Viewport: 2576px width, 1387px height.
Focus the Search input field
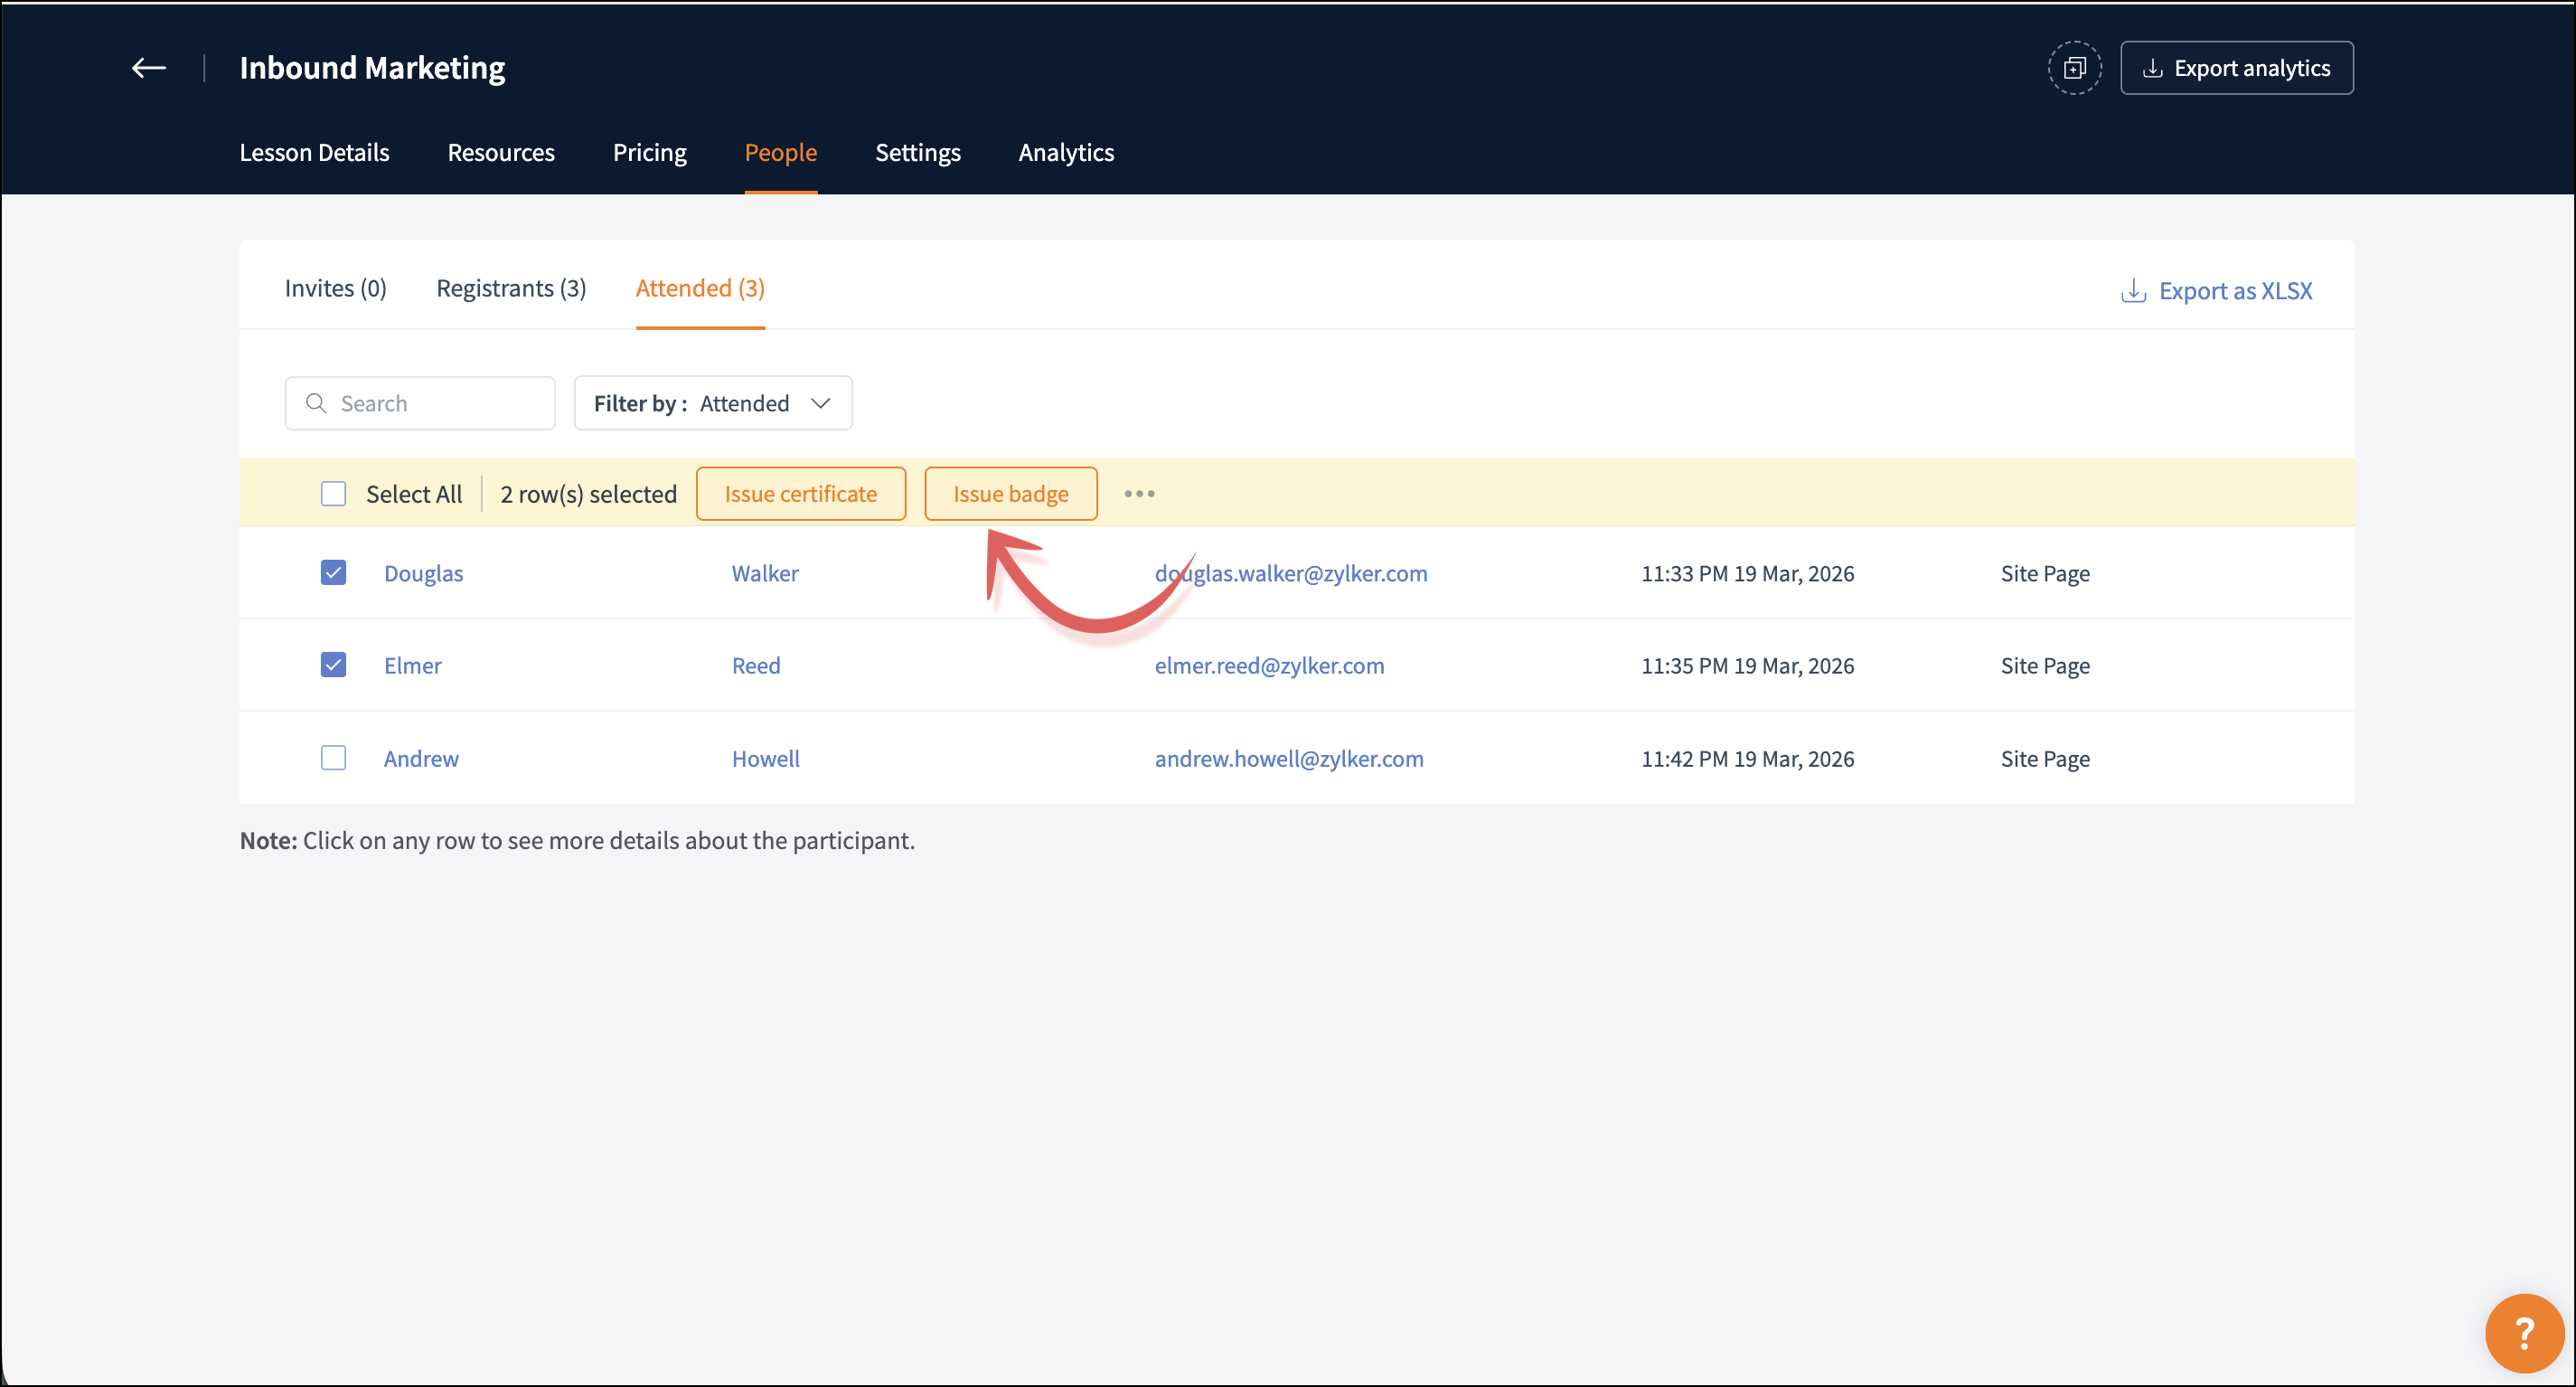pos(440,403)
